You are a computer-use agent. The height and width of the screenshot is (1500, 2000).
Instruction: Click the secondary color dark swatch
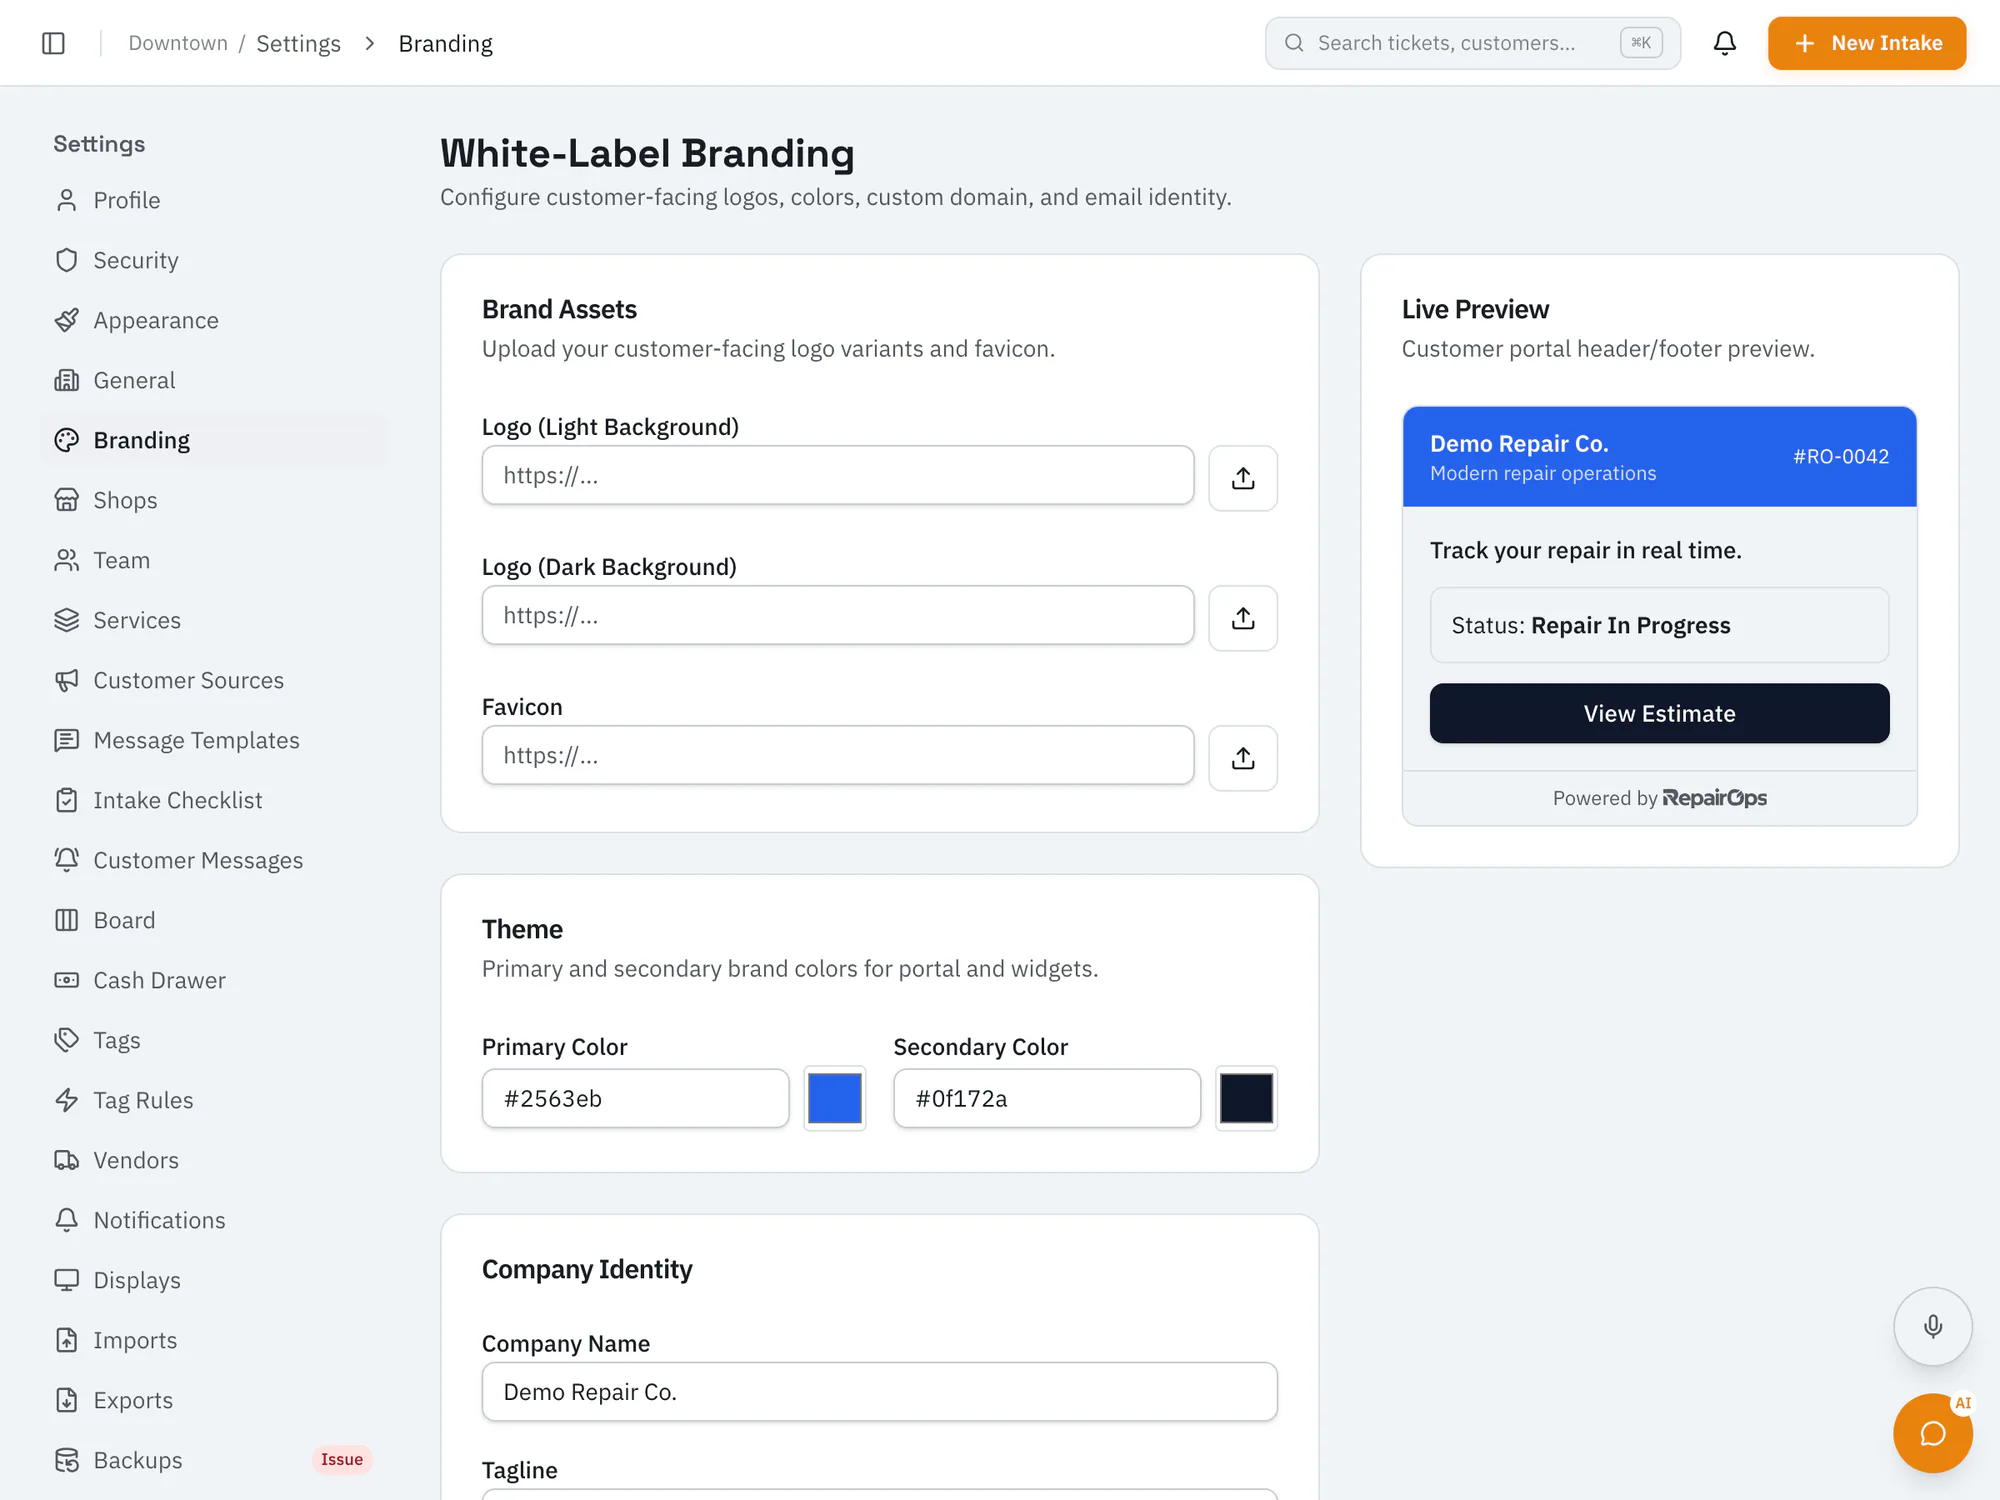pyautogui.click(x=1246, y=1098)
